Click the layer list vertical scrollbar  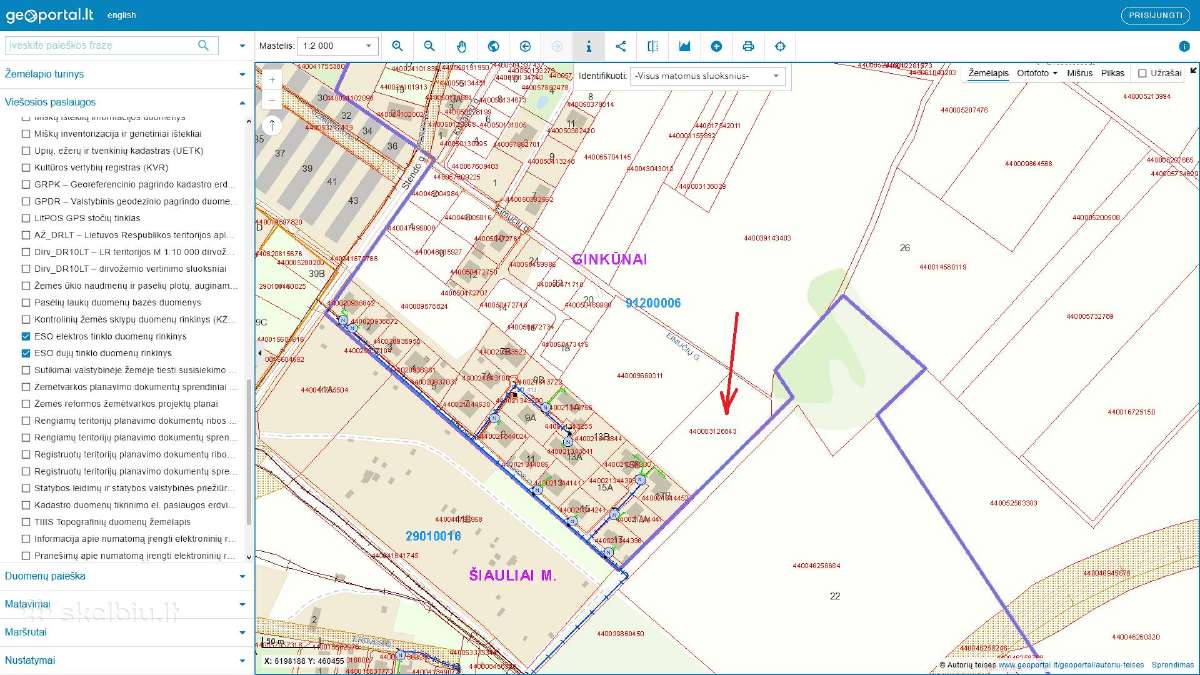click(249, 452)
